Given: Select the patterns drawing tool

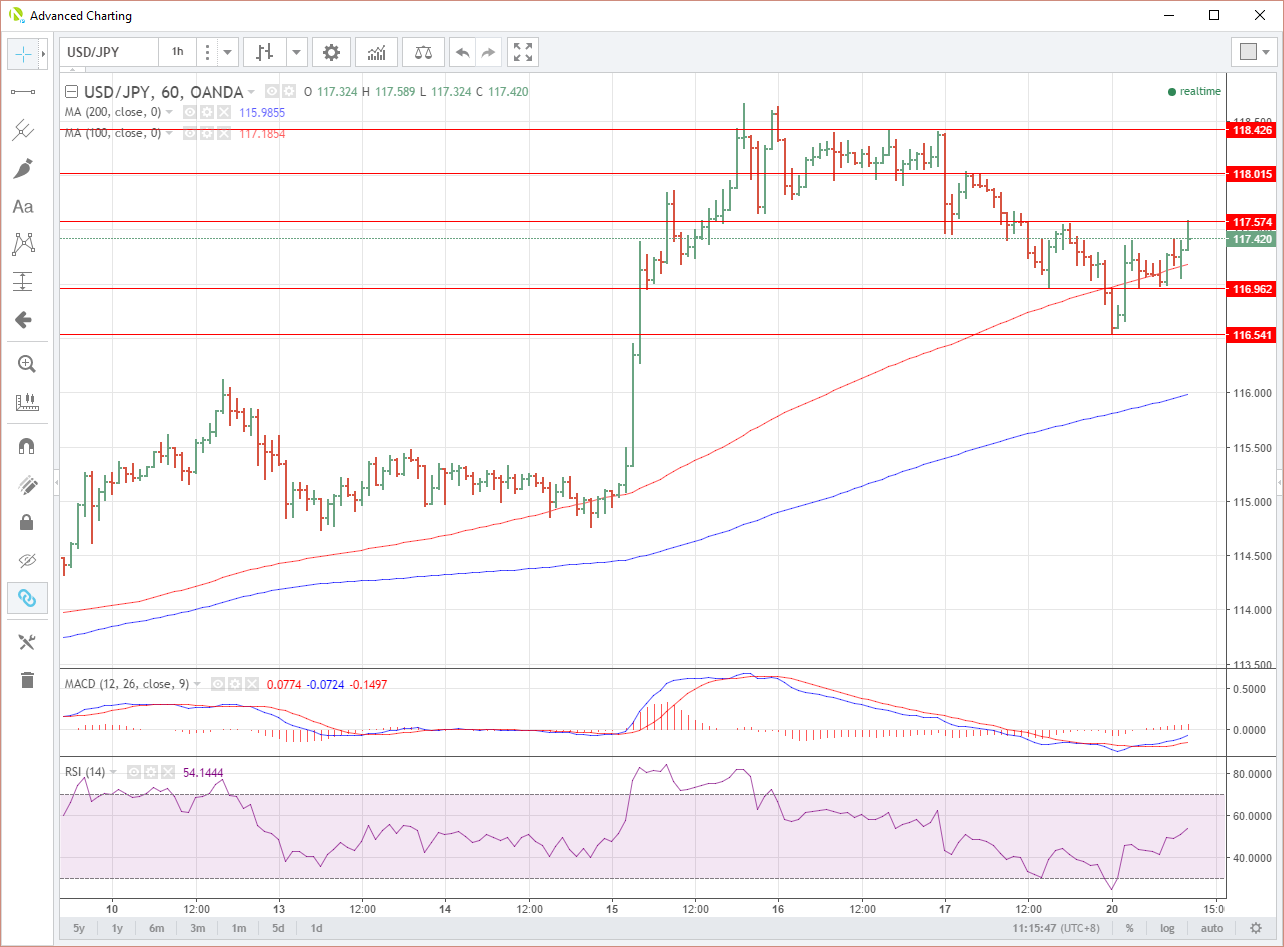Looking at the screenshot, I should click(x=24, y=244).
